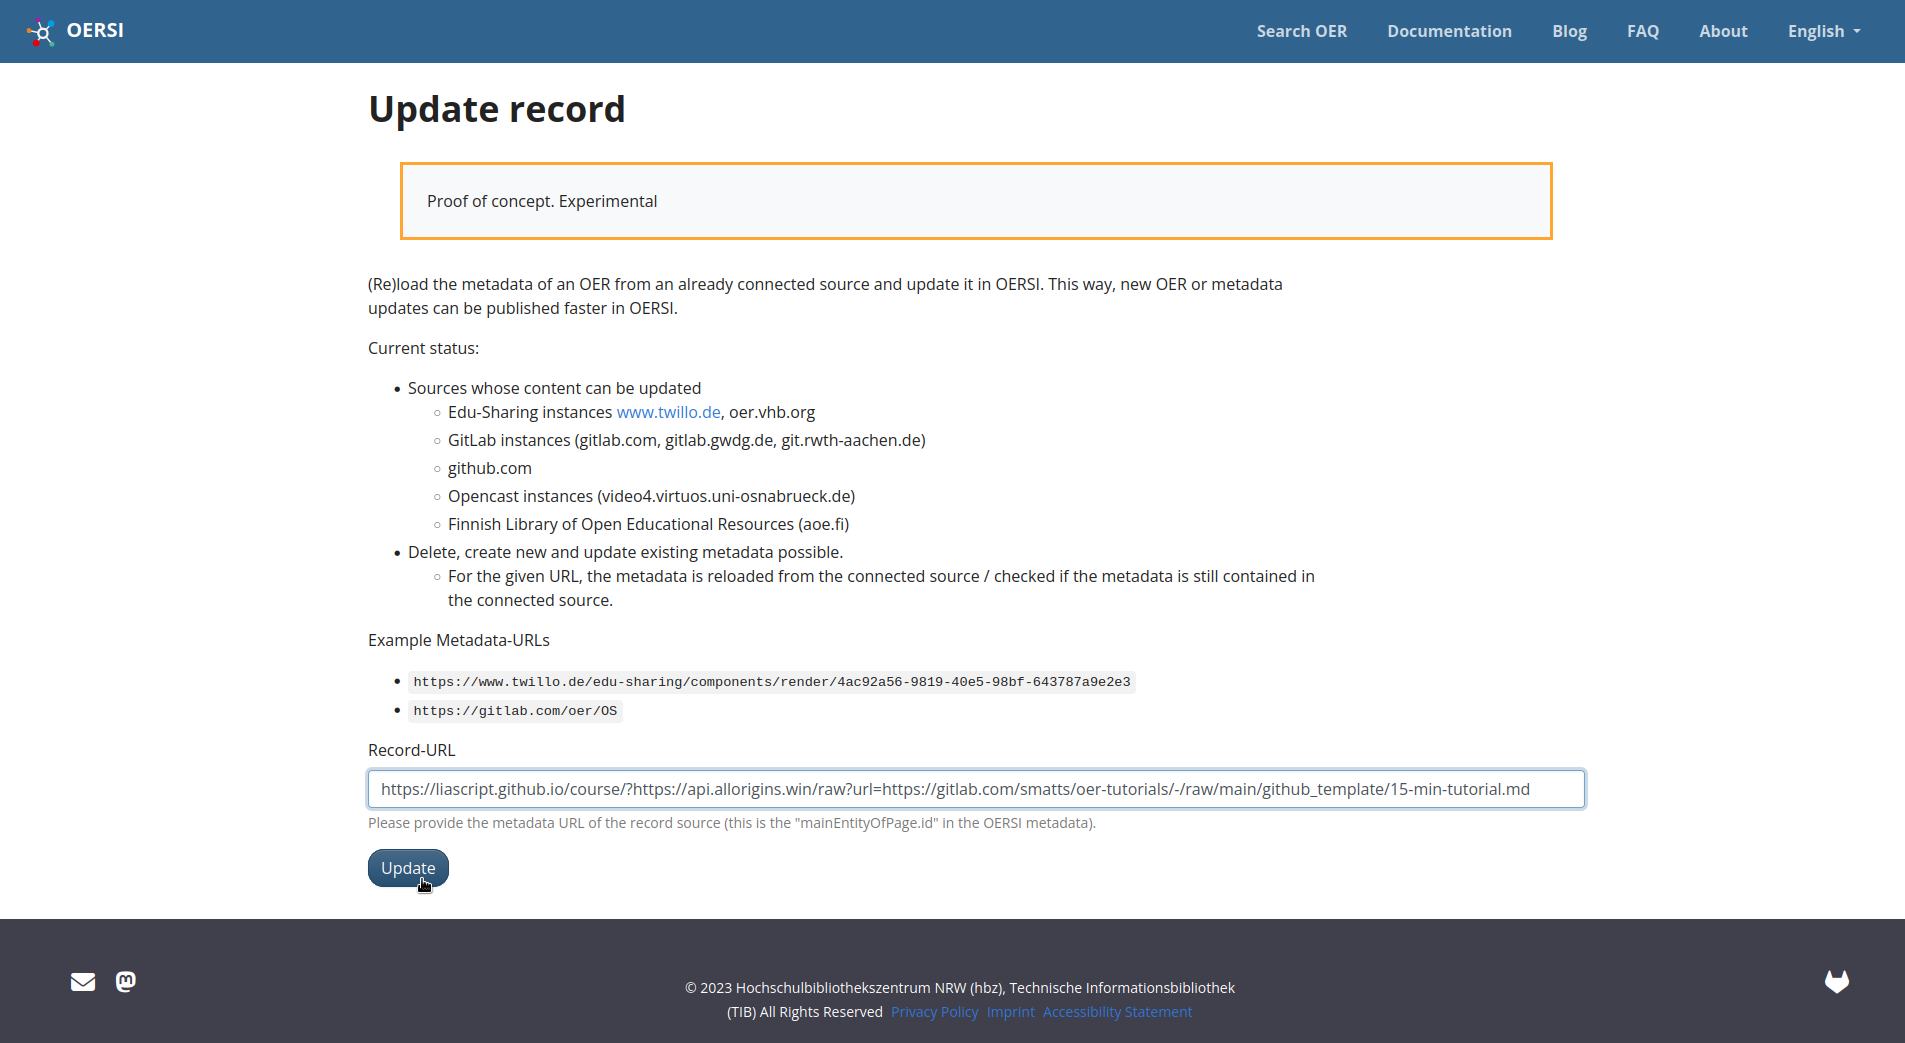This screenshot has height=1043, width=1905.
Task: Select the gitlab.com/oer/OS example URL
Action: 516,710
